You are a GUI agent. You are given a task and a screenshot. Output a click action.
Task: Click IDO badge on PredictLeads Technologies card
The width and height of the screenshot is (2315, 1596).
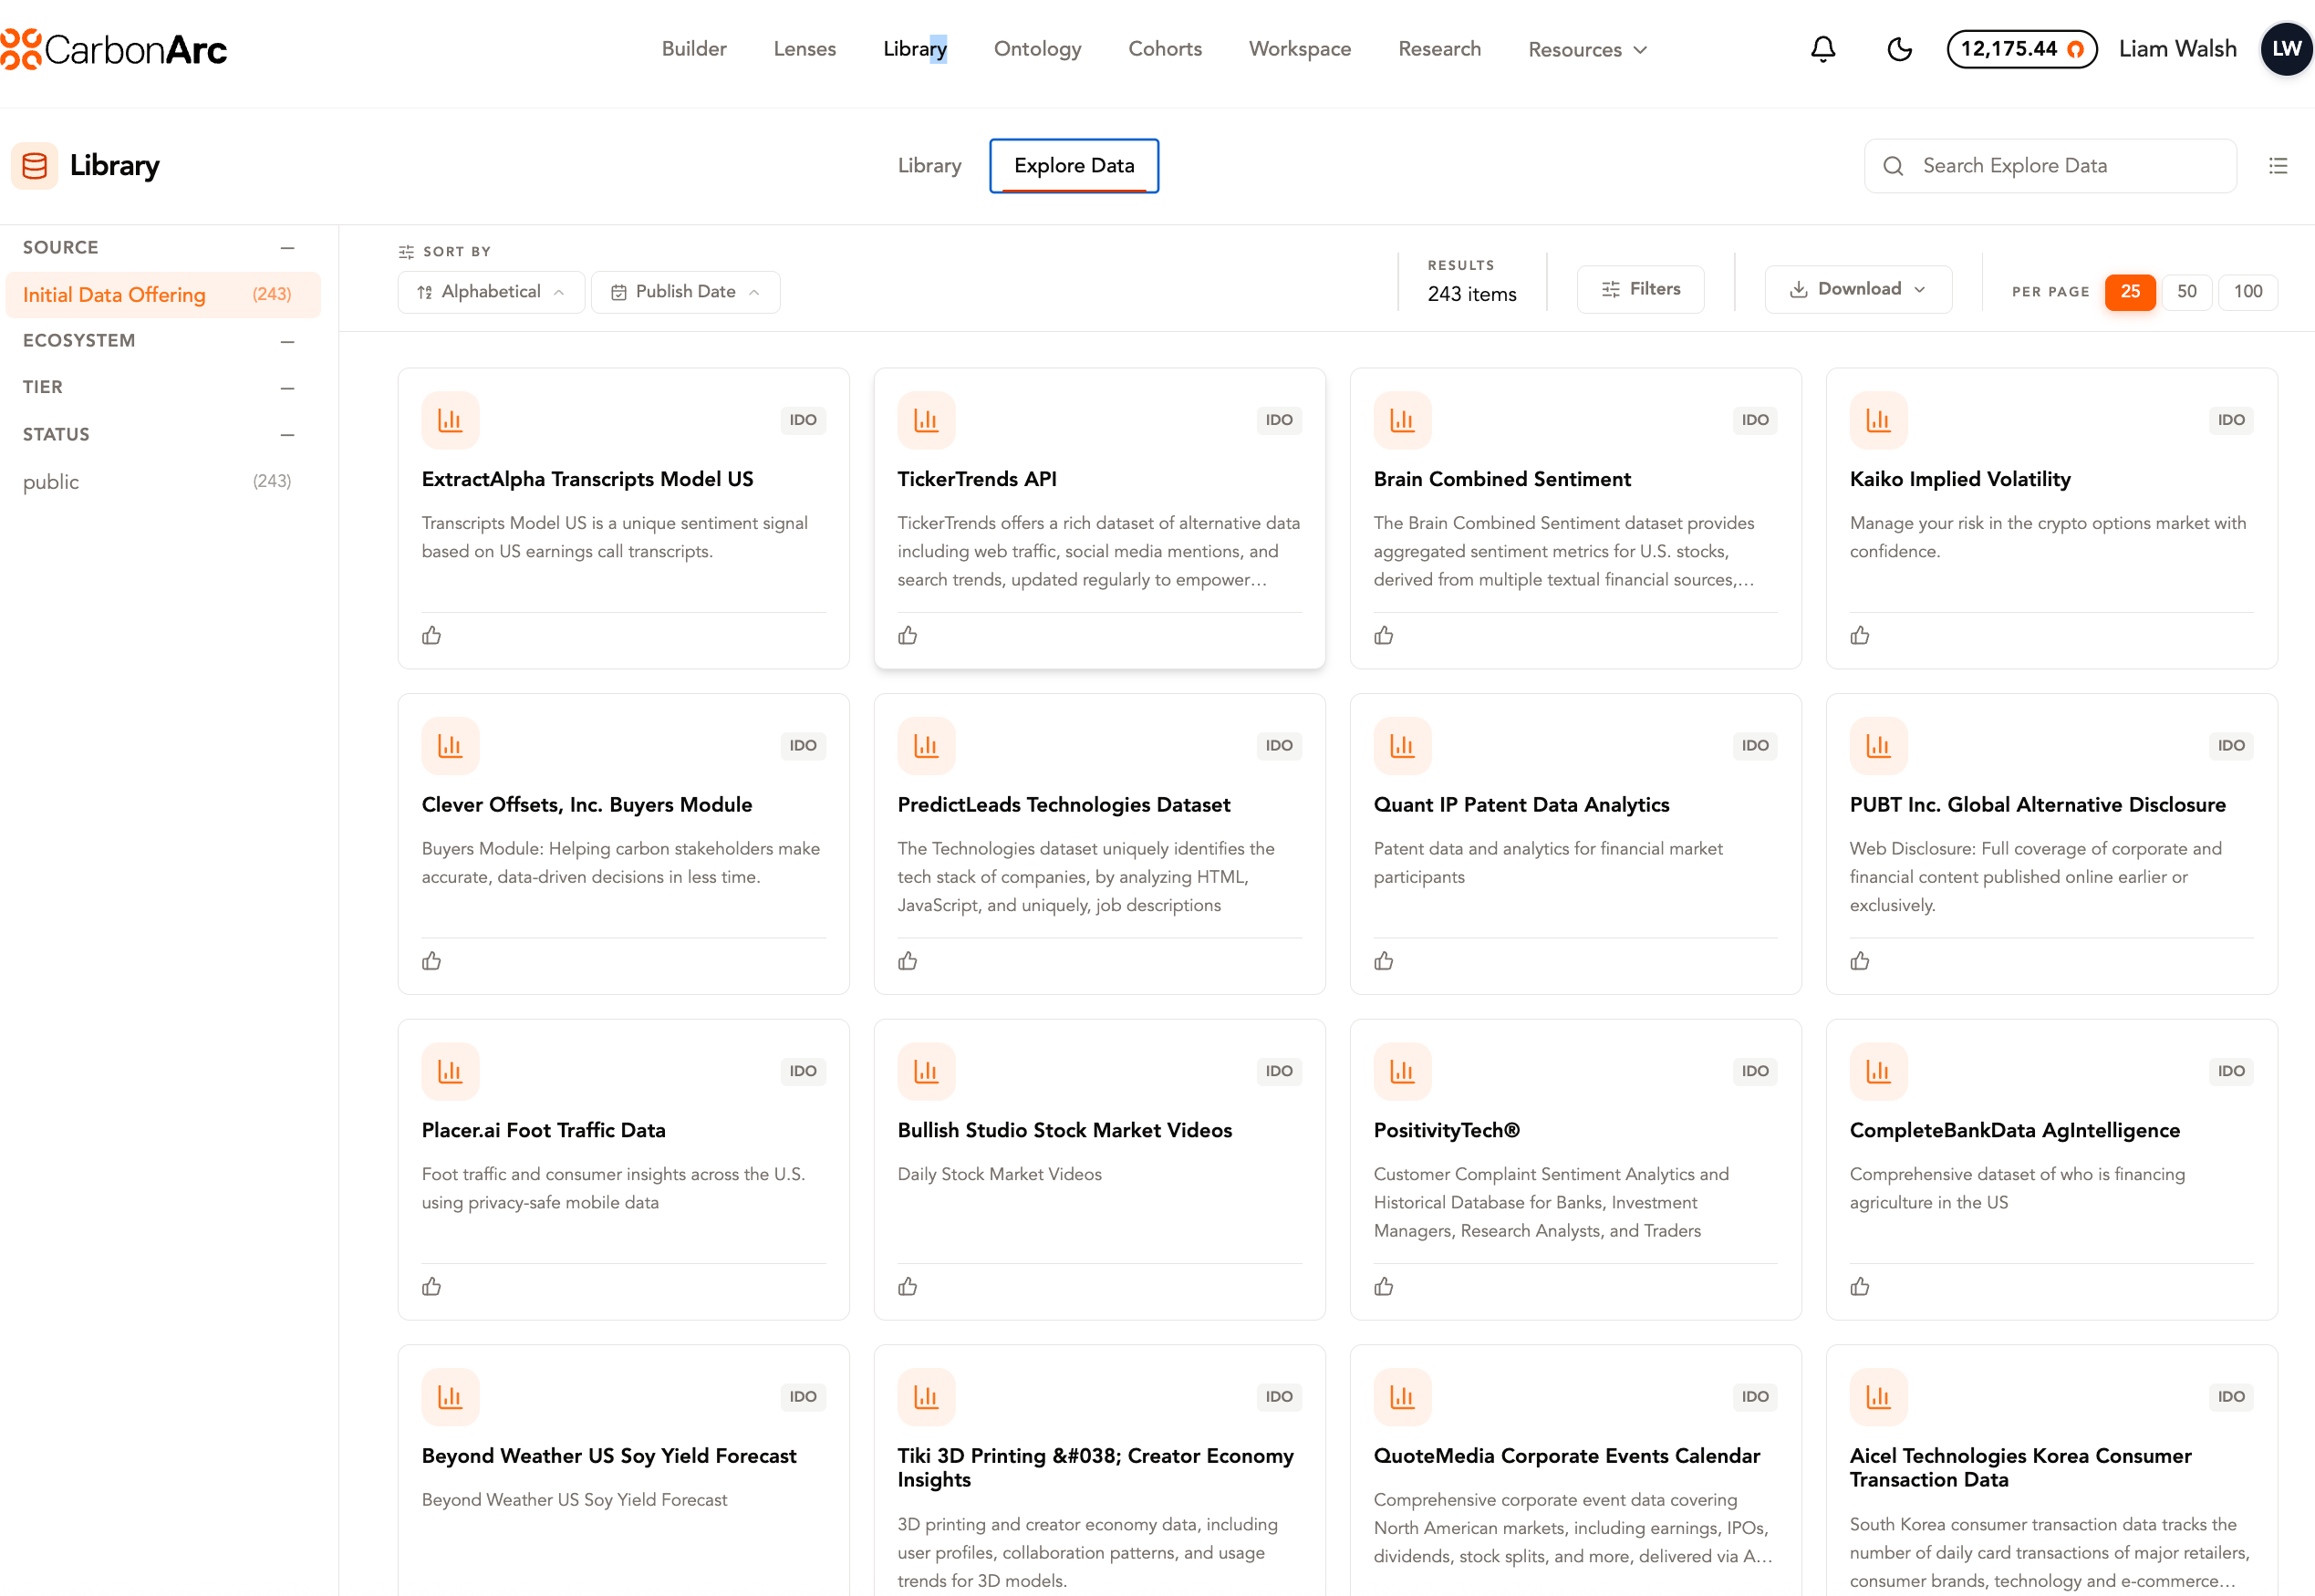1279,746
